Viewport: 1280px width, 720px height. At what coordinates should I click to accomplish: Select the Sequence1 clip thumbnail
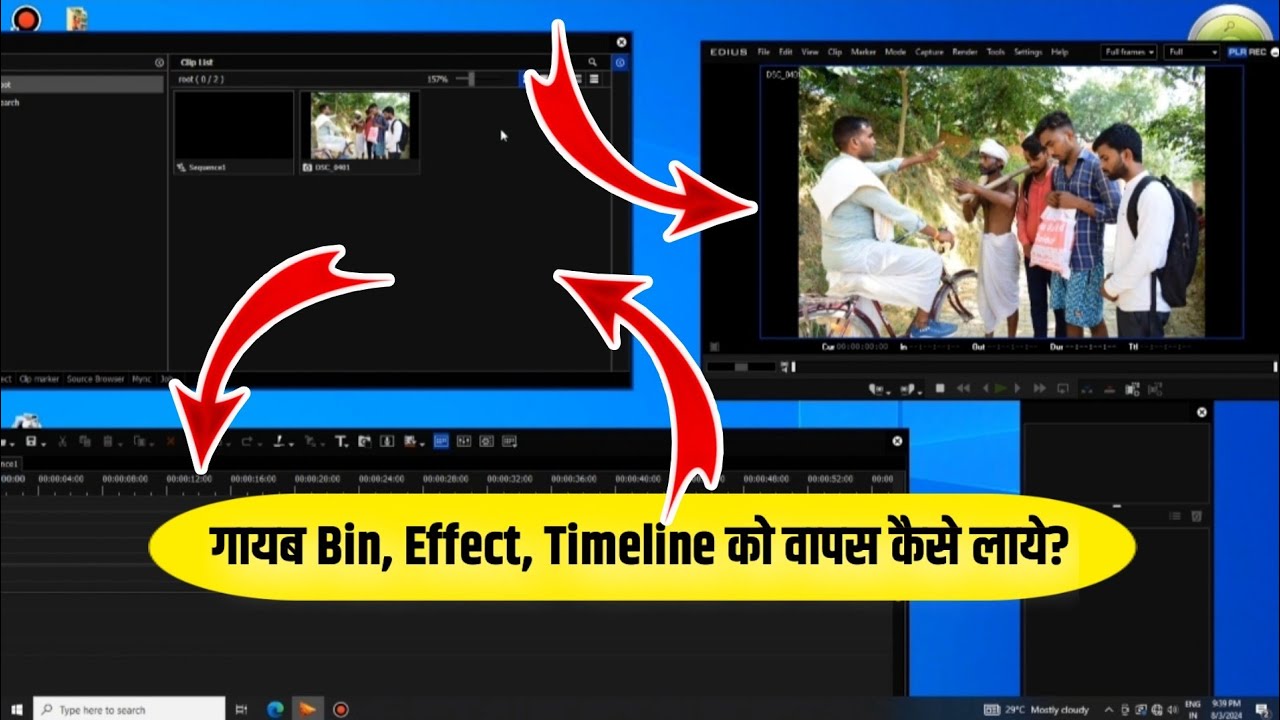tap(234, 125)
